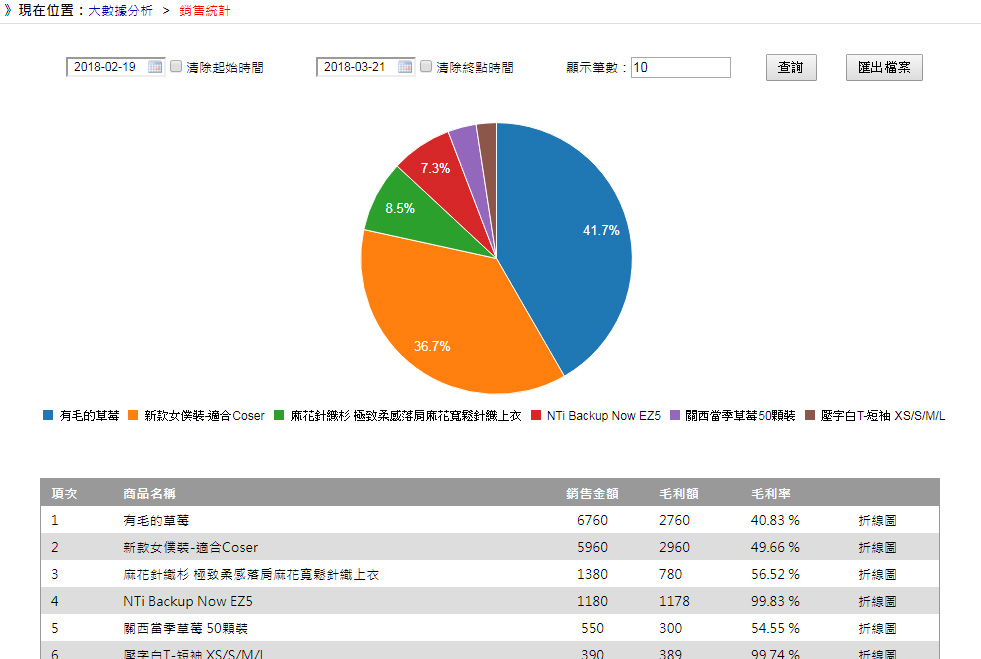The height and width of the screenshot is (659, 981).
Task: Open 折線圖 for NTi Backup Now EZ5 row
Action: (877, 601)
